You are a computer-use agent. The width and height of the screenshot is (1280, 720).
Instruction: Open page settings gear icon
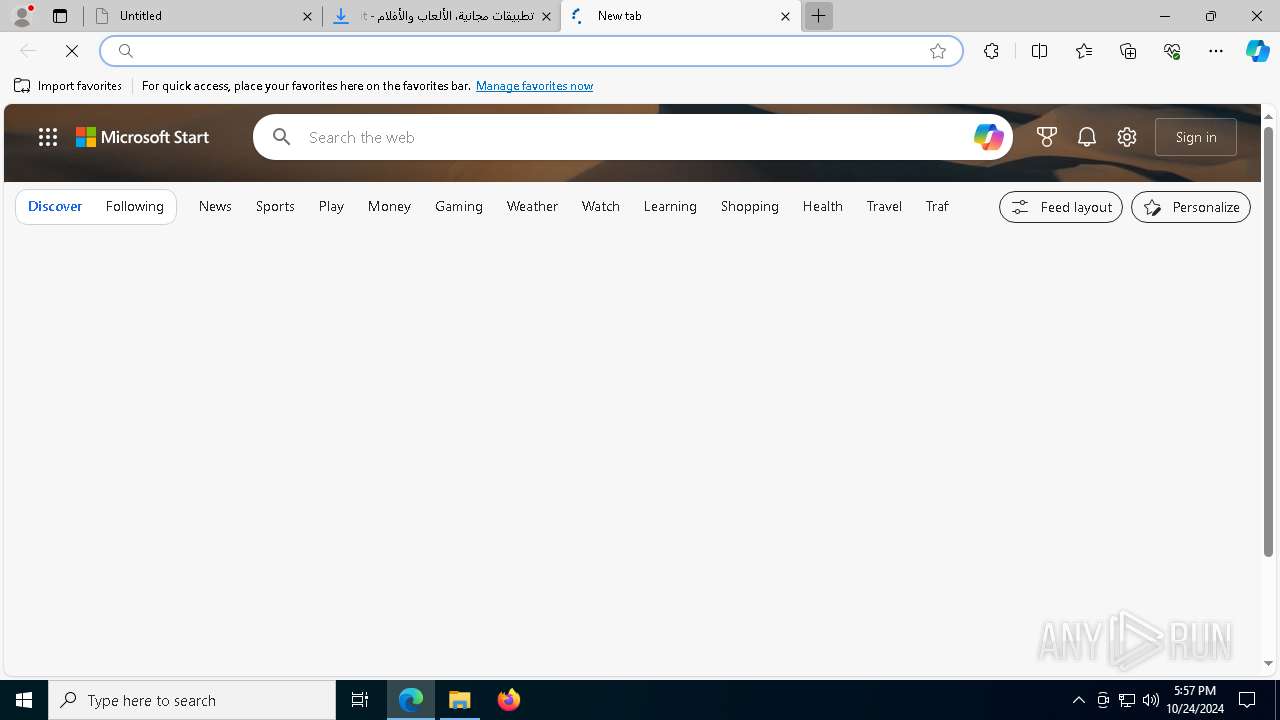click(1127, 137)
